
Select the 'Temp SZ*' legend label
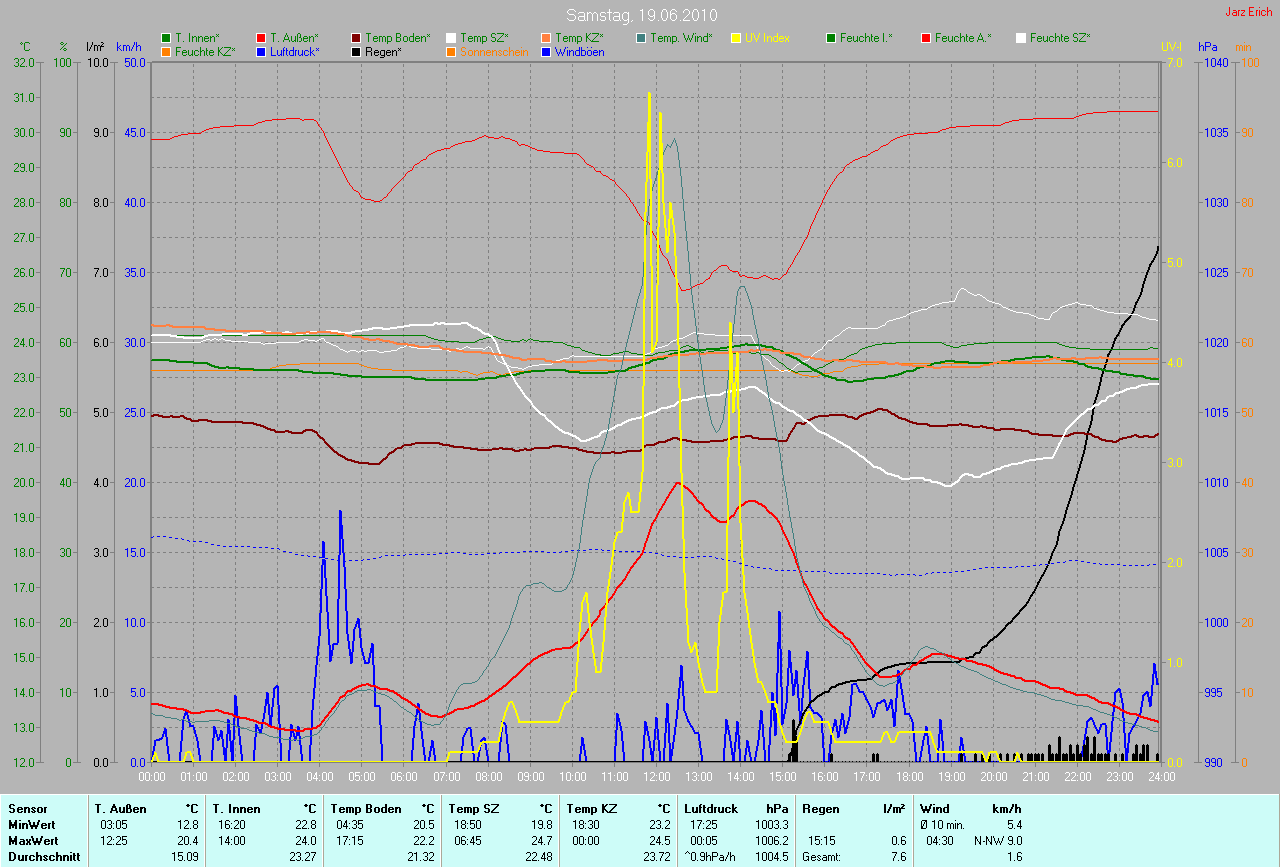tap(484, 38)
